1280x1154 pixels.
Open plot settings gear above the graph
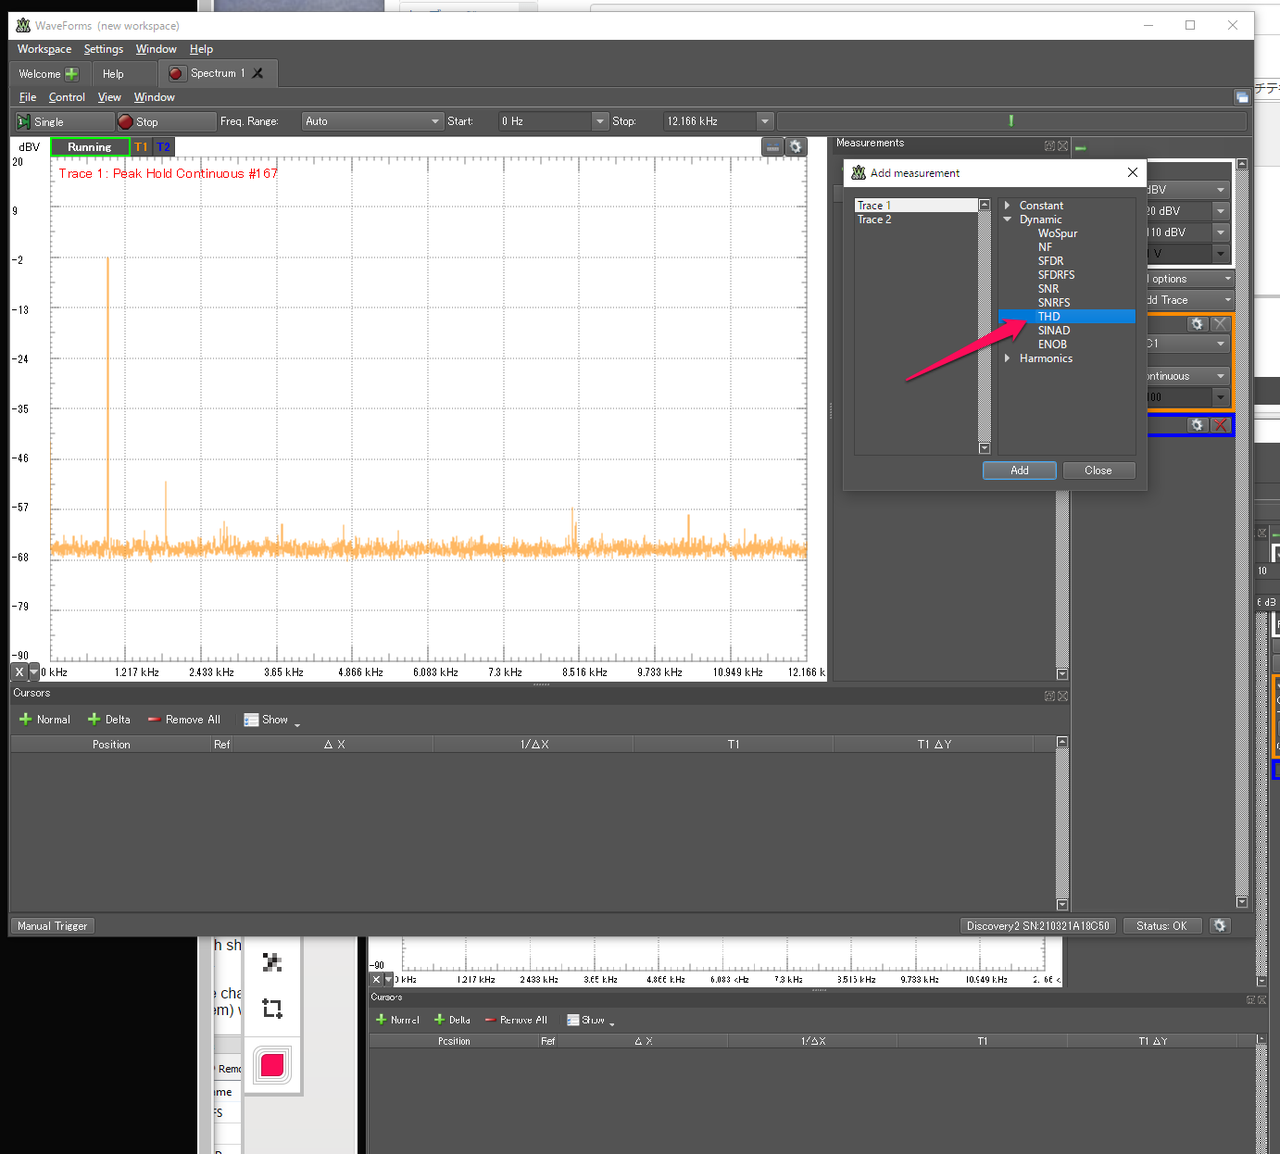point(796,147)
